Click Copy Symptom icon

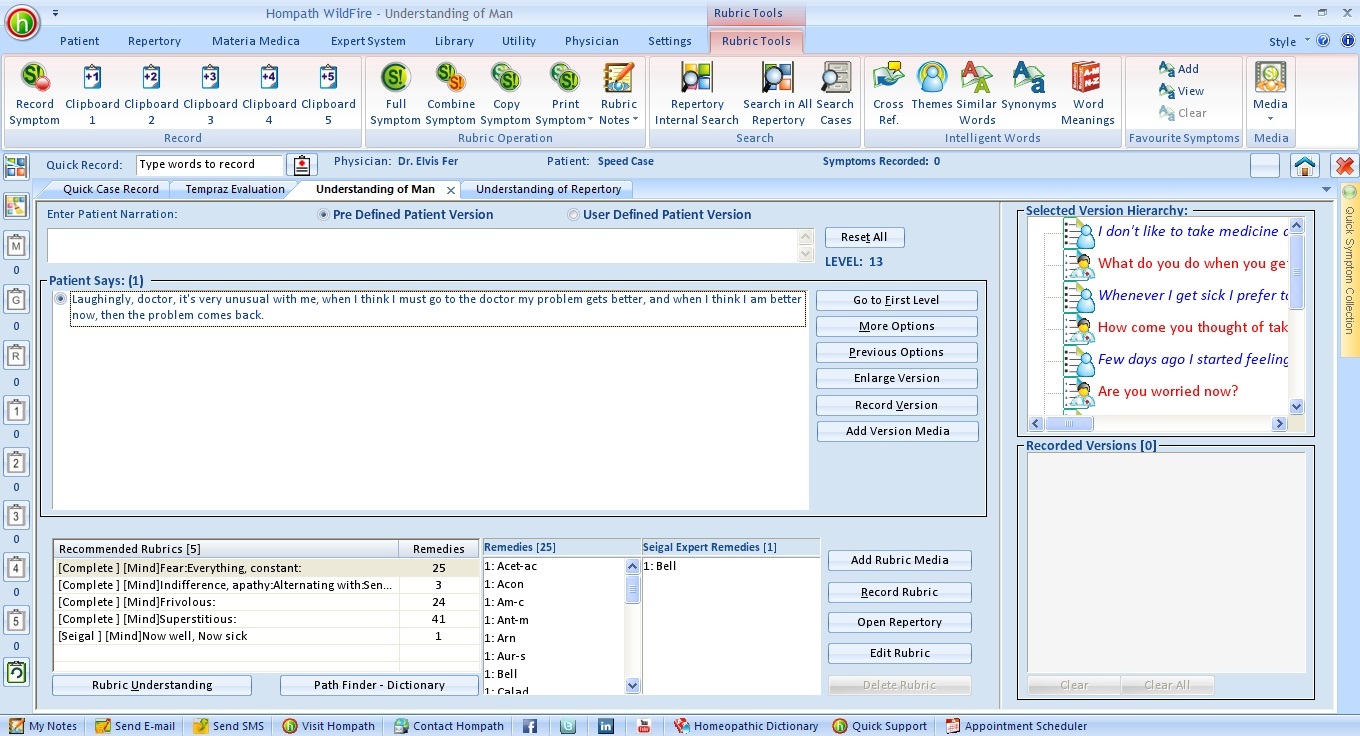(x=506, y=78)
